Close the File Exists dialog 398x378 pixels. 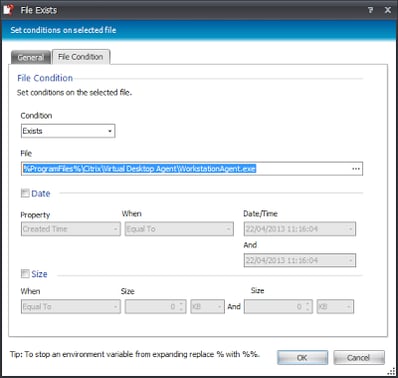click(388, 10)
